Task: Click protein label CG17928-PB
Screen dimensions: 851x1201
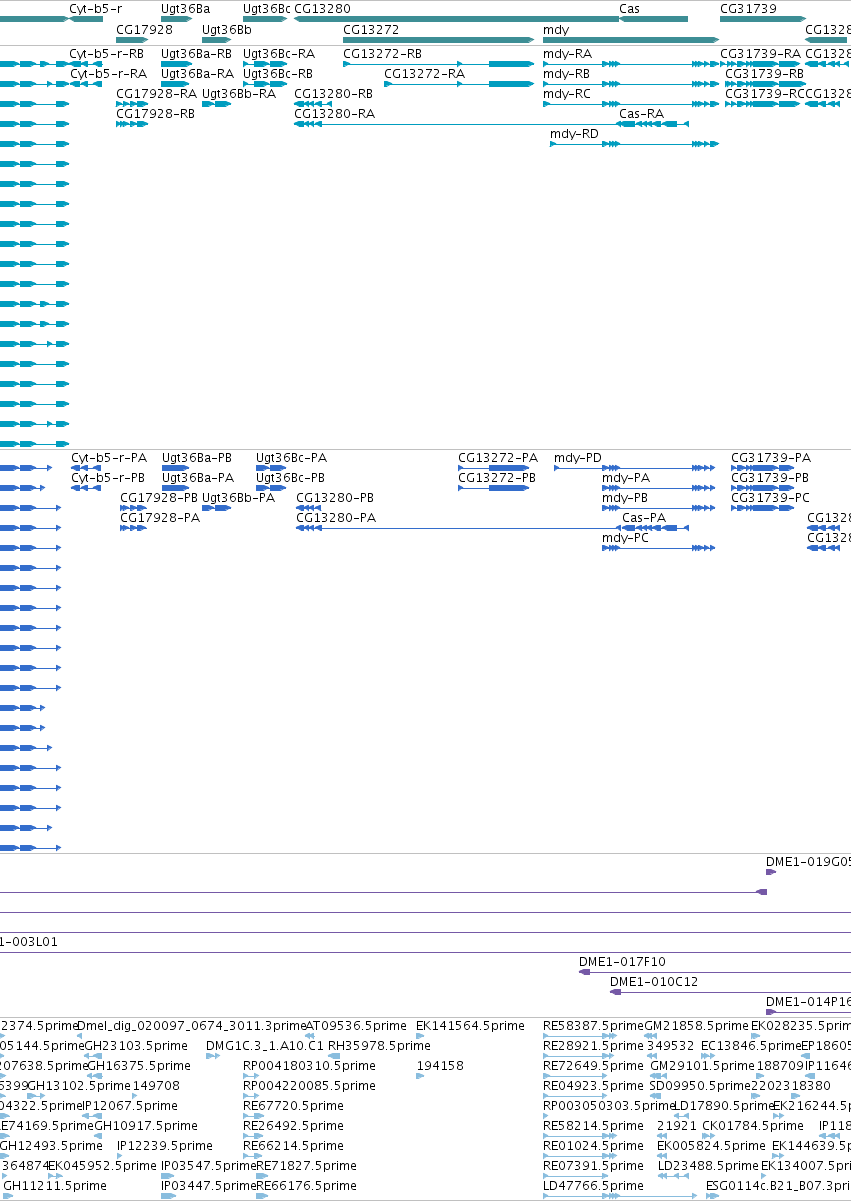Action: (x=160, y=497)
